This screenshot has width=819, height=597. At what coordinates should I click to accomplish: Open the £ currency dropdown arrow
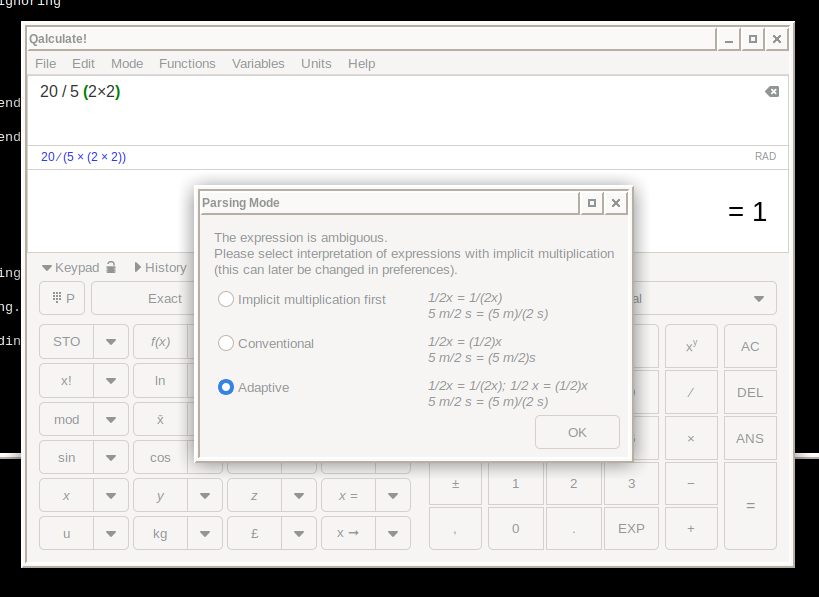pos(299,533)
